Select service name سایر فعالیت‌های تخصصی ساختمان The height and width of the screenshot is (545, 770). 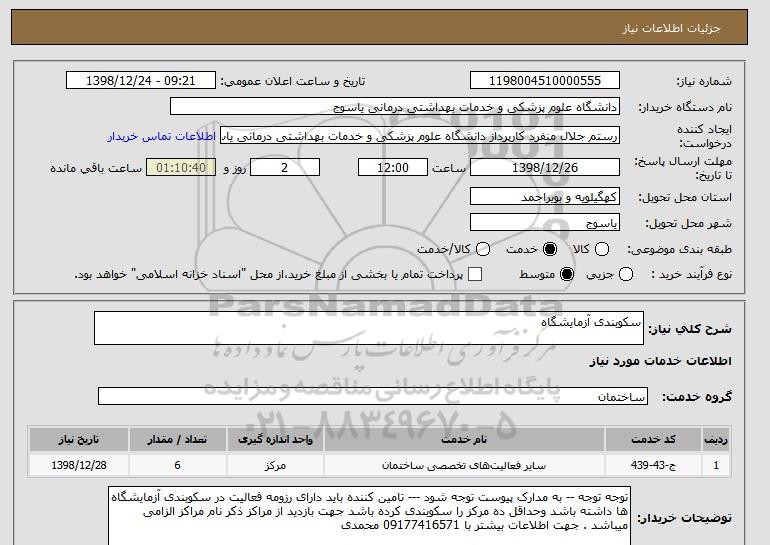pyautogui.click(x=464, y=464)
